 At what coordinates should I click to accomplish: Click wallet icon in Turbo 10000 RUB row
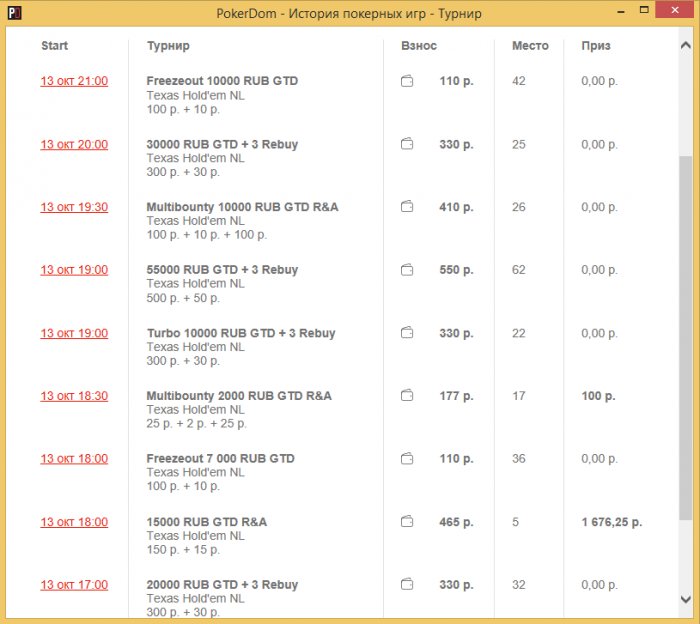click(x=407, y=333)
